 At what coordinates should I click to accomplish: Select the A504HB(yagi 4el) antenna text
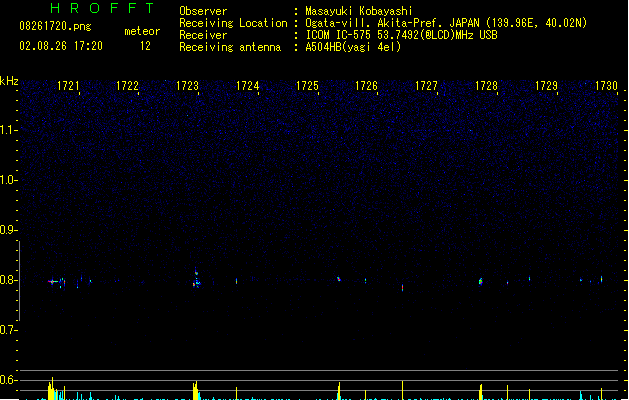pos(353,47)
